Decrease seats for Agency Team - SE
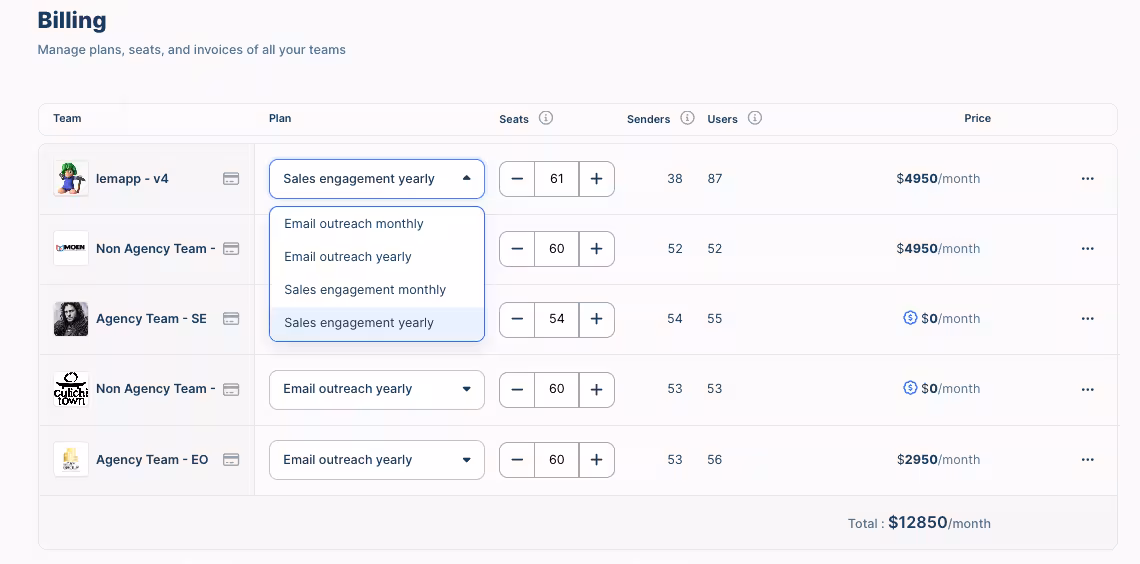Viewport: 1140px width, 564px height. (x=517, y=319)
